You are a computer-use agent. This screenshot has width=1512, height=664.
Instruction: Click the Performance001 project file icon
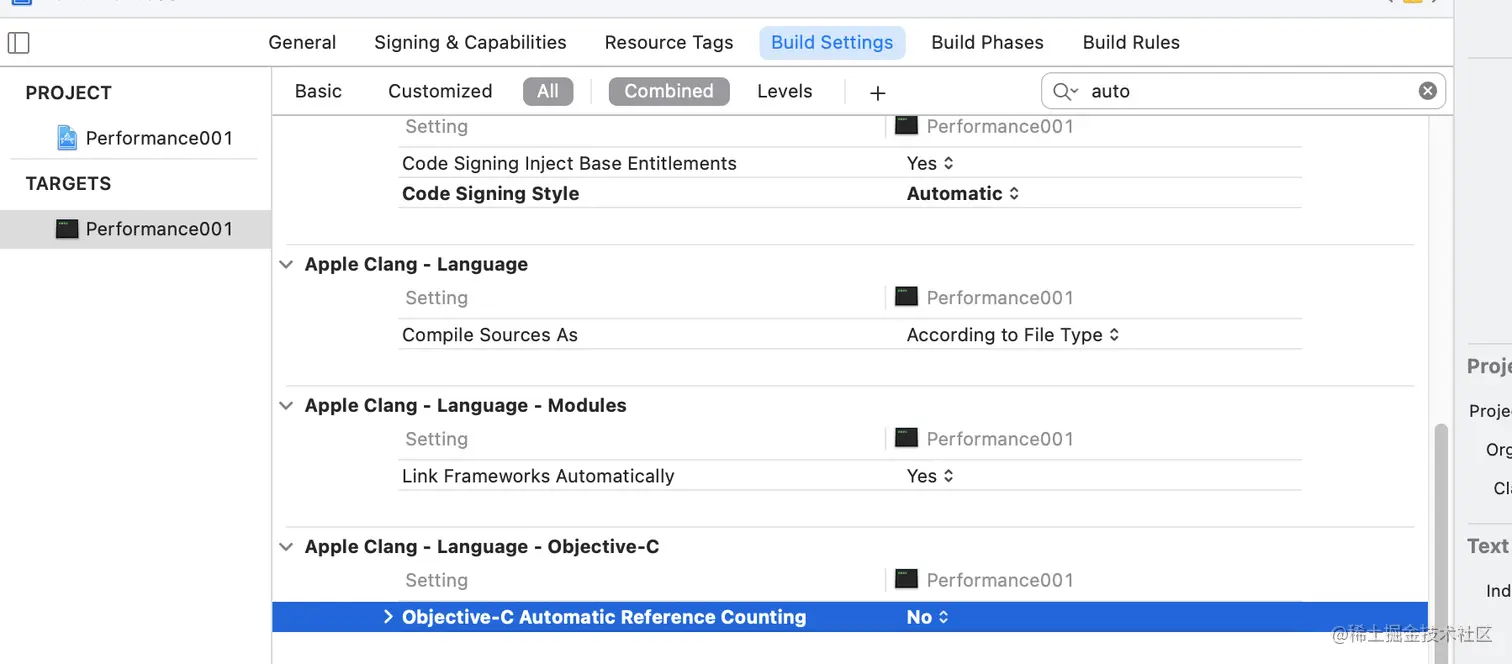point(67,138)
